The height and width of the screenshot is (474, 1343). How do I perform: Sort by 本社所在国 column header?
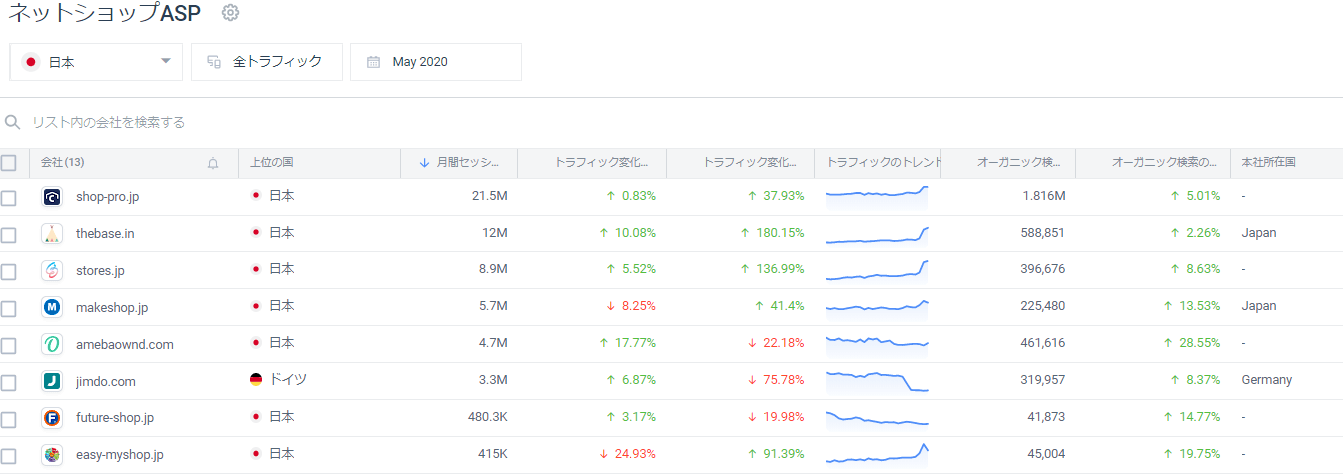[1267, 163]
